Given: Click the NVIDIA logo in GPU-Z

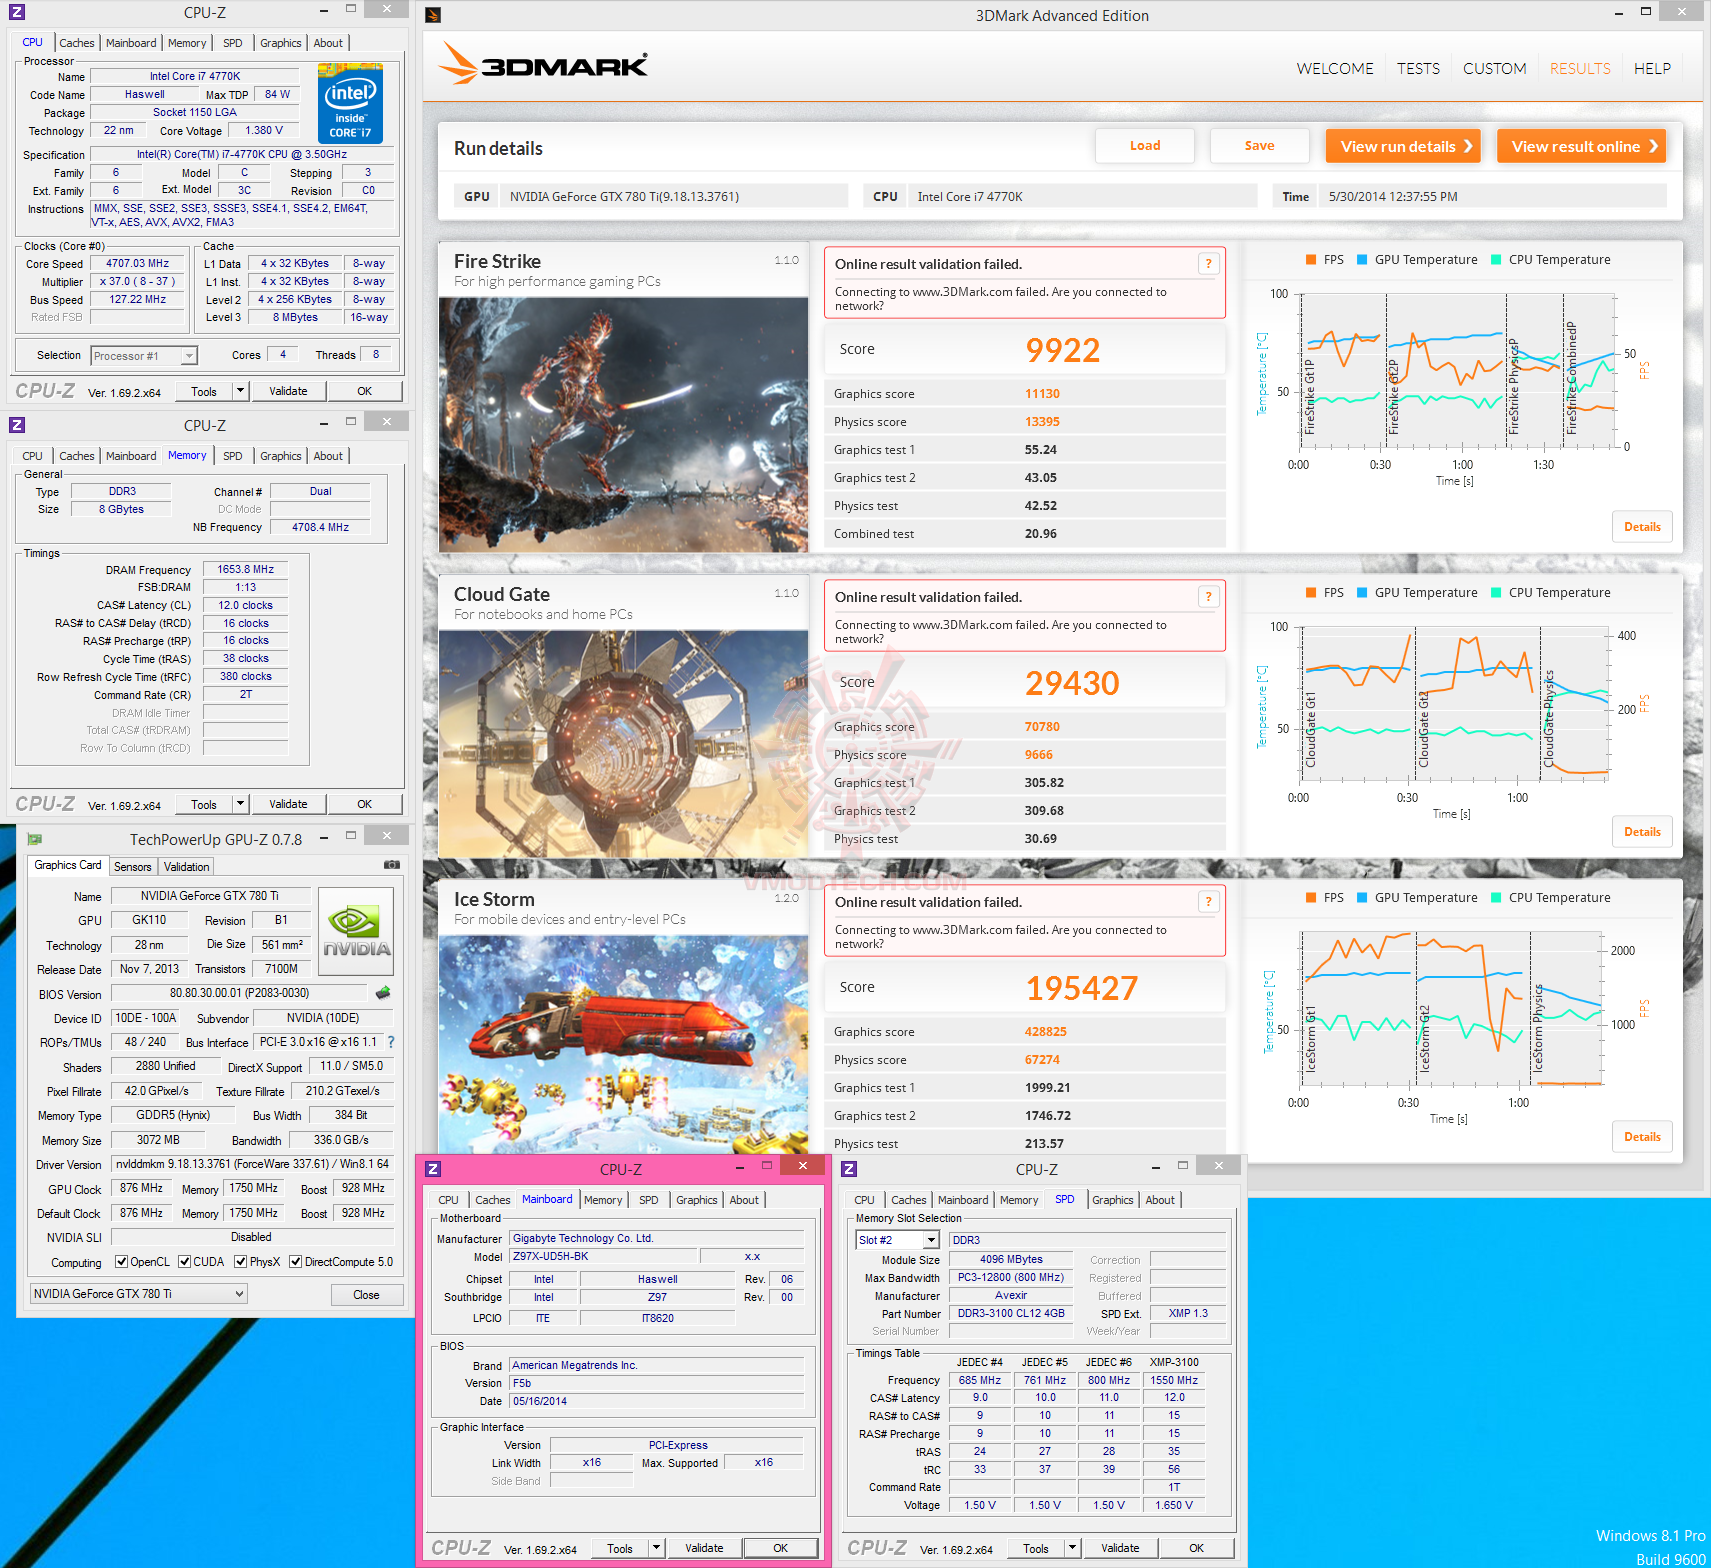Looking at the screenshot, I should point(356,932).
